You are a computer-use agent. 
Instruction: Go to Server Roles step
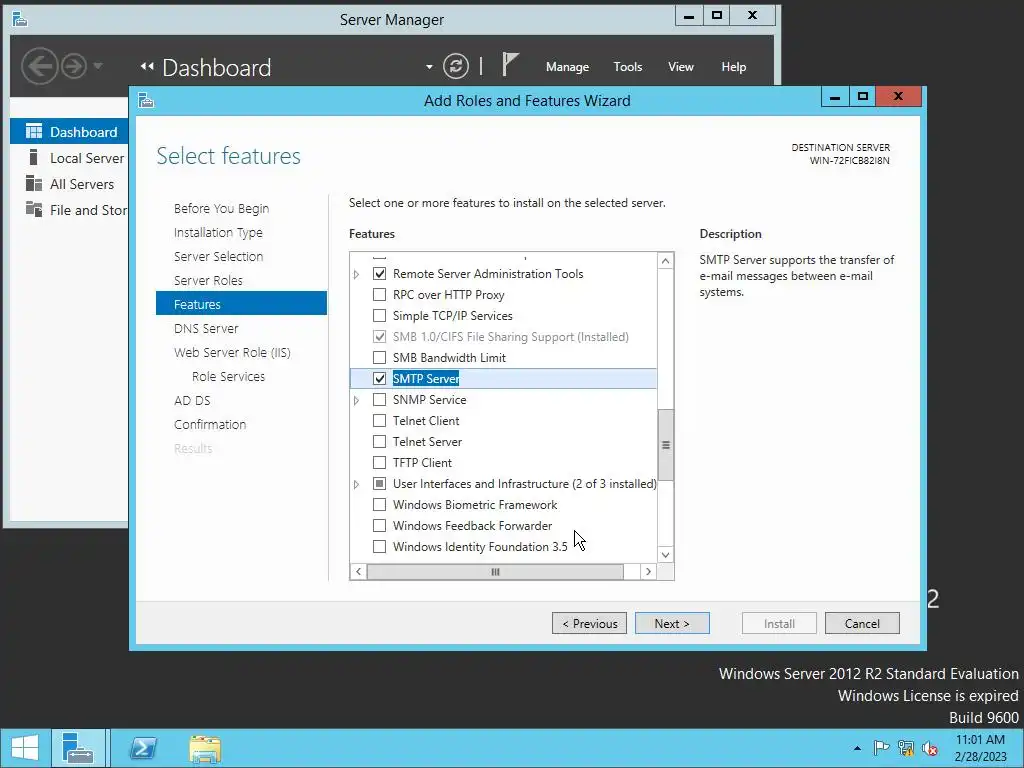[x=208, y=280]
